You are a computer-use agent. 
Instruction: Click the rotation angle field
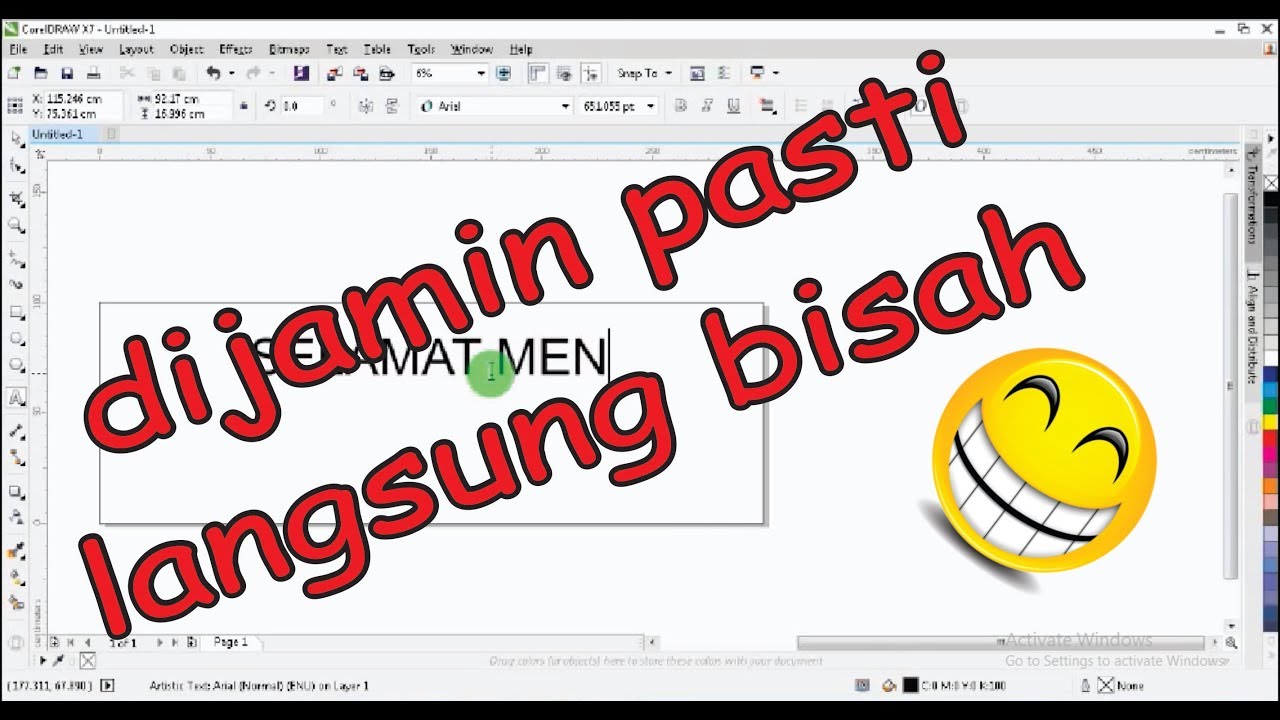click(304, 105)
